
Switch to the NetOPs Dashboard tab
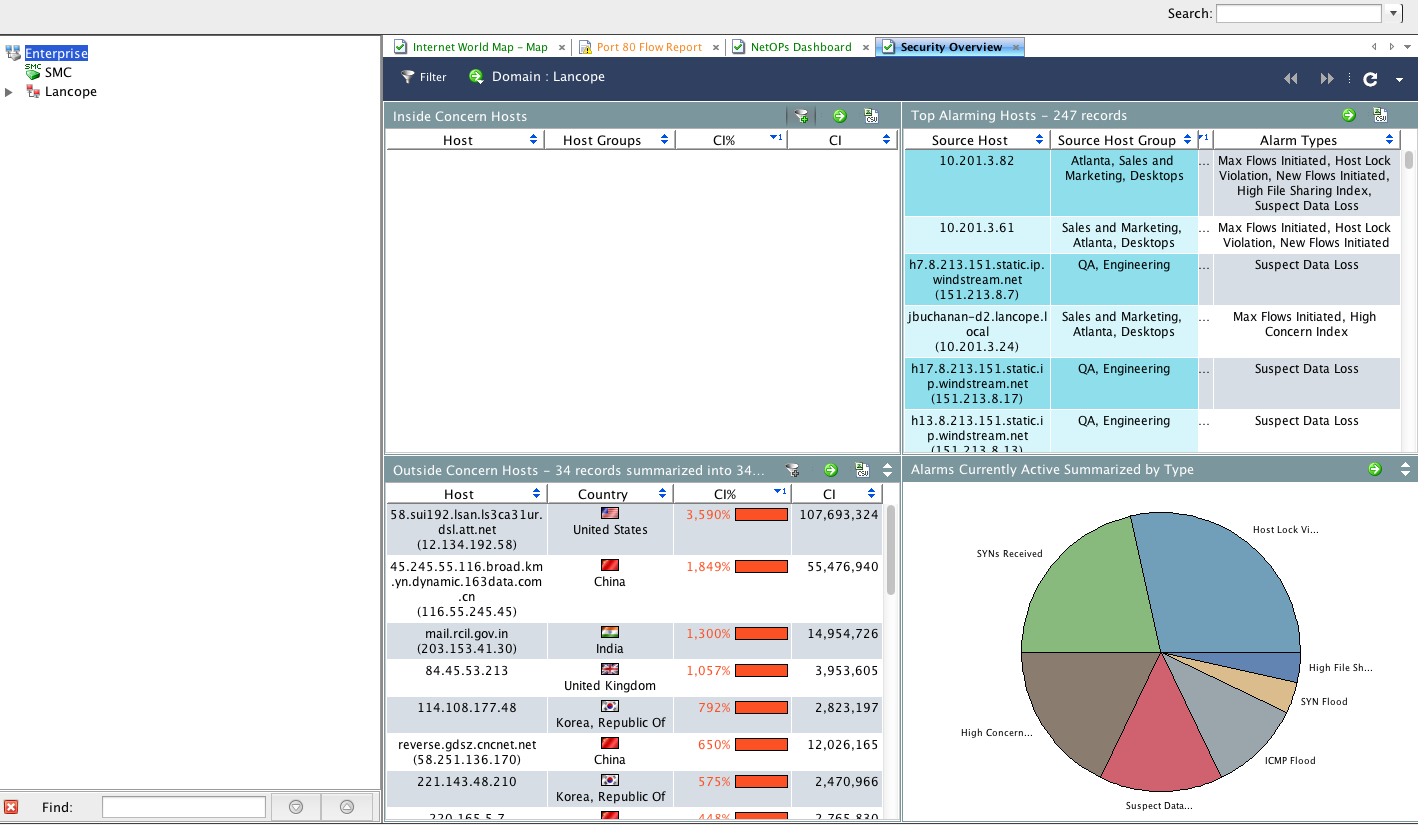(800, 47)
